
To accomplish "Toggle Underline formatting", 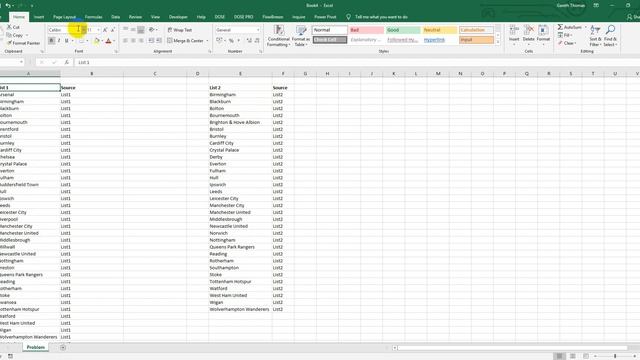I will coord(67,41).
